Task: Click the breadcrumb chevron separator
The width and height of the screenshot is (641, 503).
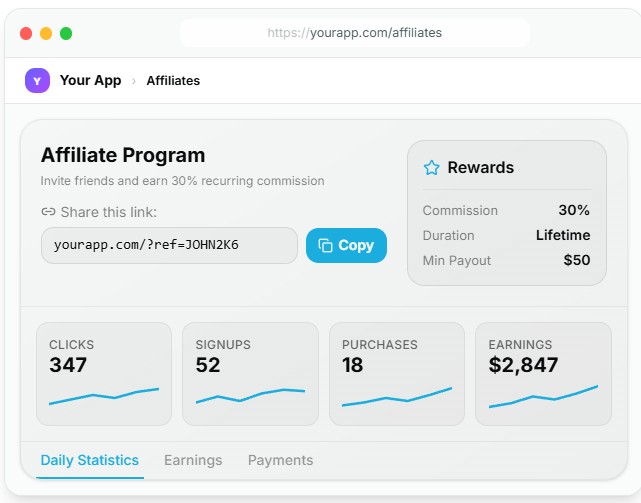Action: 134,81
